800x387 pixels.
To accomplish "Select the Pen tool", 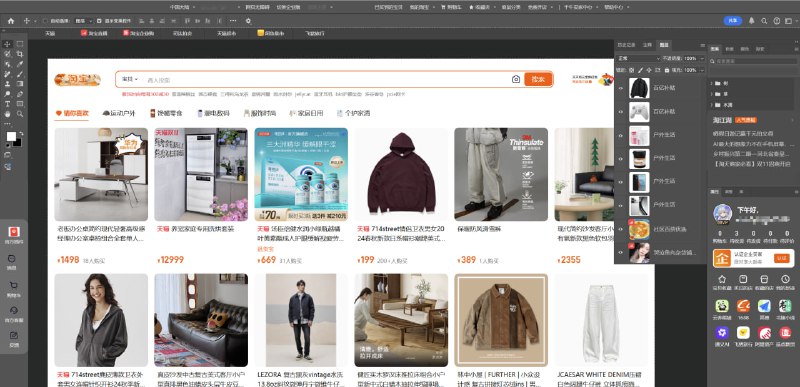I will click(20, 94).
